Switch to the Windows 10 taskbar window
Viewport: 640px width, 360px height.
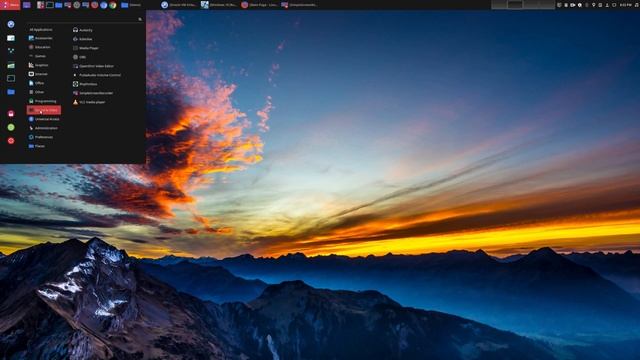point(219,5)
